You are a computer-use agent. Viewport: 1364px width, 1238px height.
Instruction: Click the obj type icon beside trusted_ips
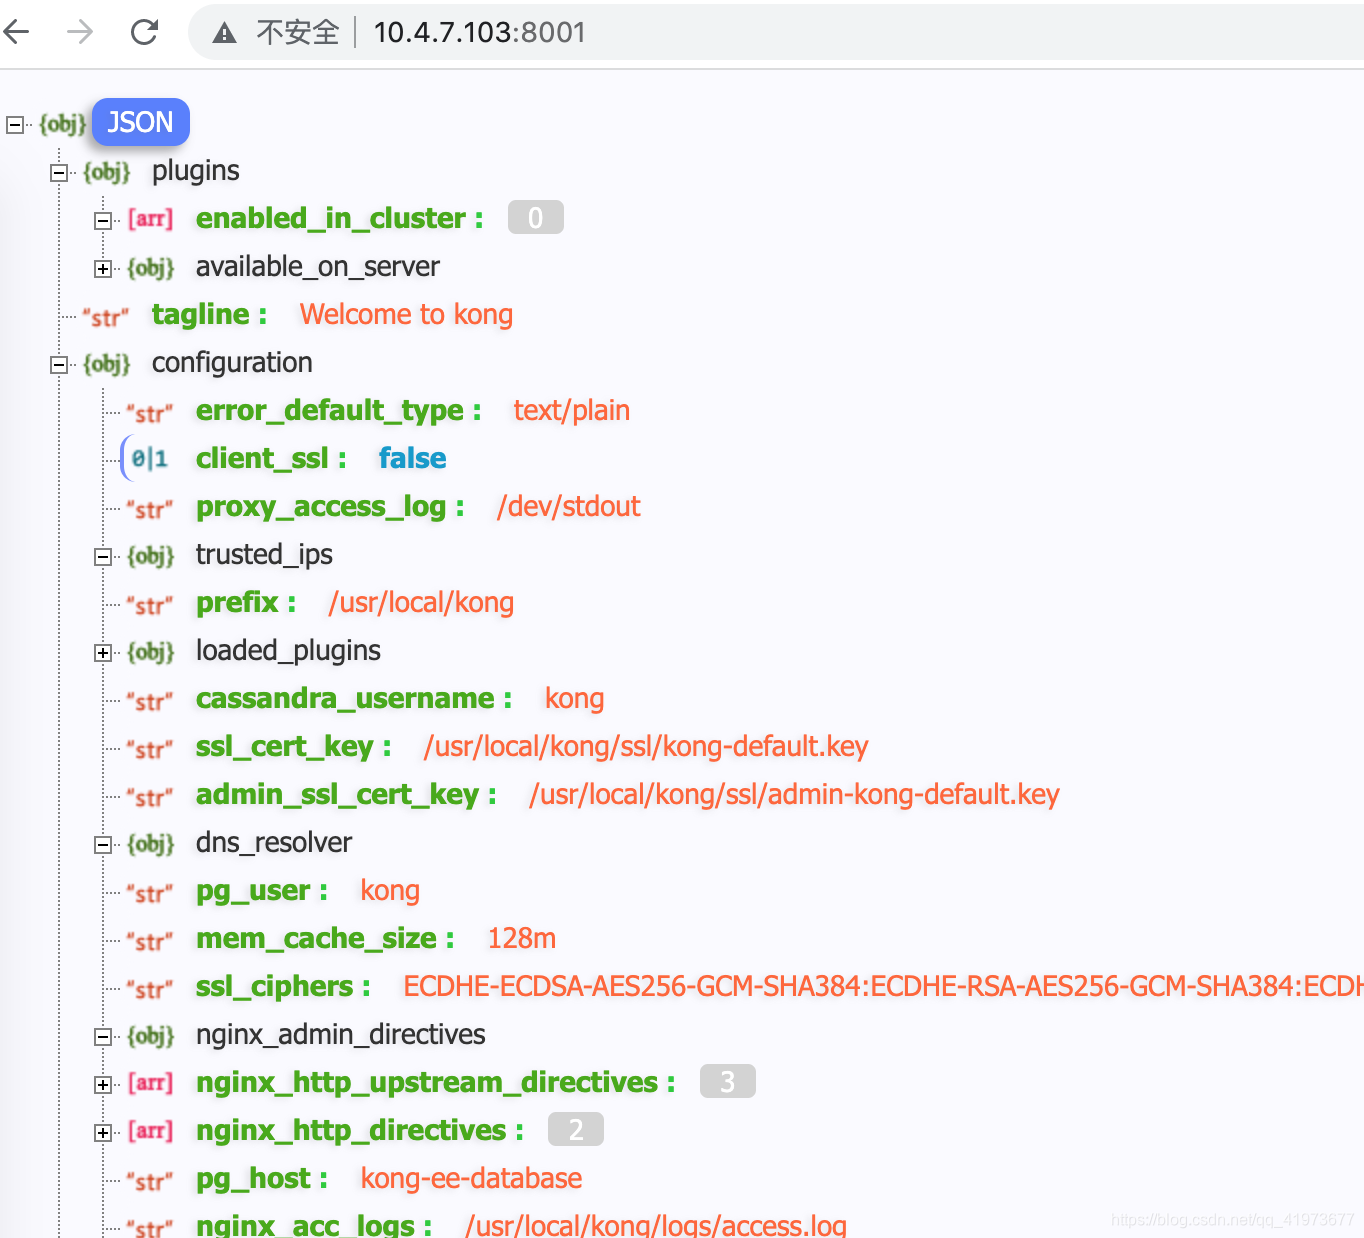click(151, 556)
